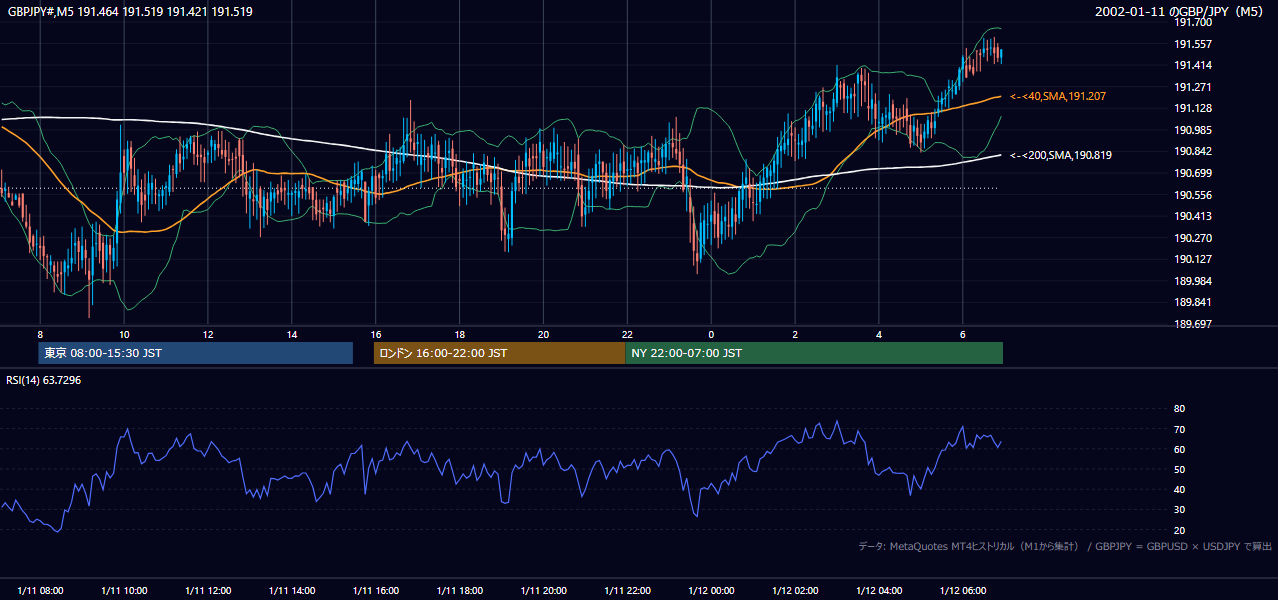This screenshot has height=600, width=1278.
Task: Click price axis label 190.127
Action: pos(1193,259)
